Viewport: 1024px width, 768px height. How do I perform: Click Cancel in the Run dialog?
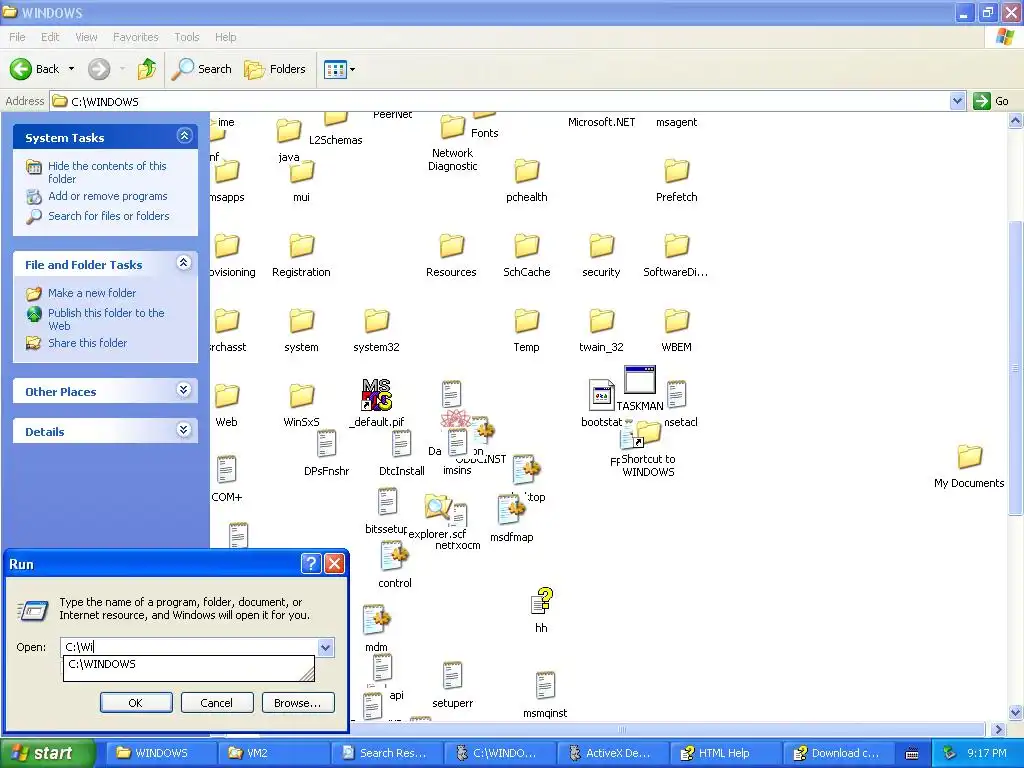click(x=216, y=703)
